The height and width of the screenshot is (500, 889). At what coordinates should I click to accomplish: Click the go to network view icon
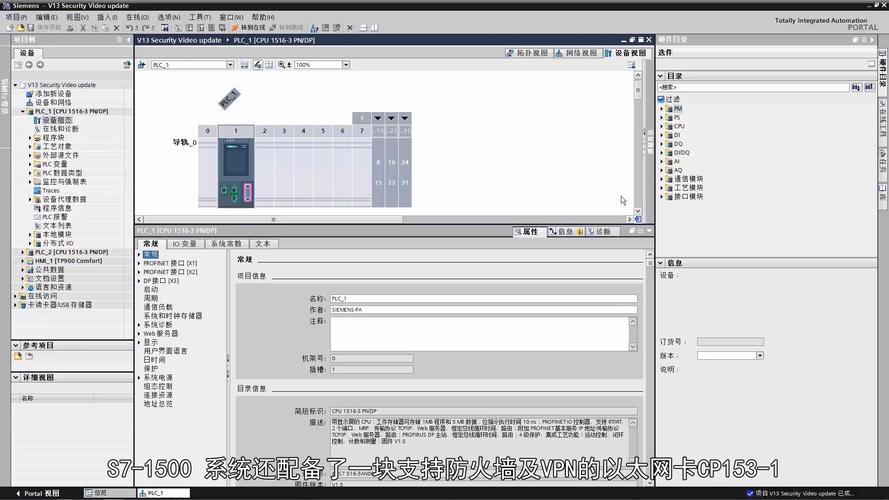142,65
